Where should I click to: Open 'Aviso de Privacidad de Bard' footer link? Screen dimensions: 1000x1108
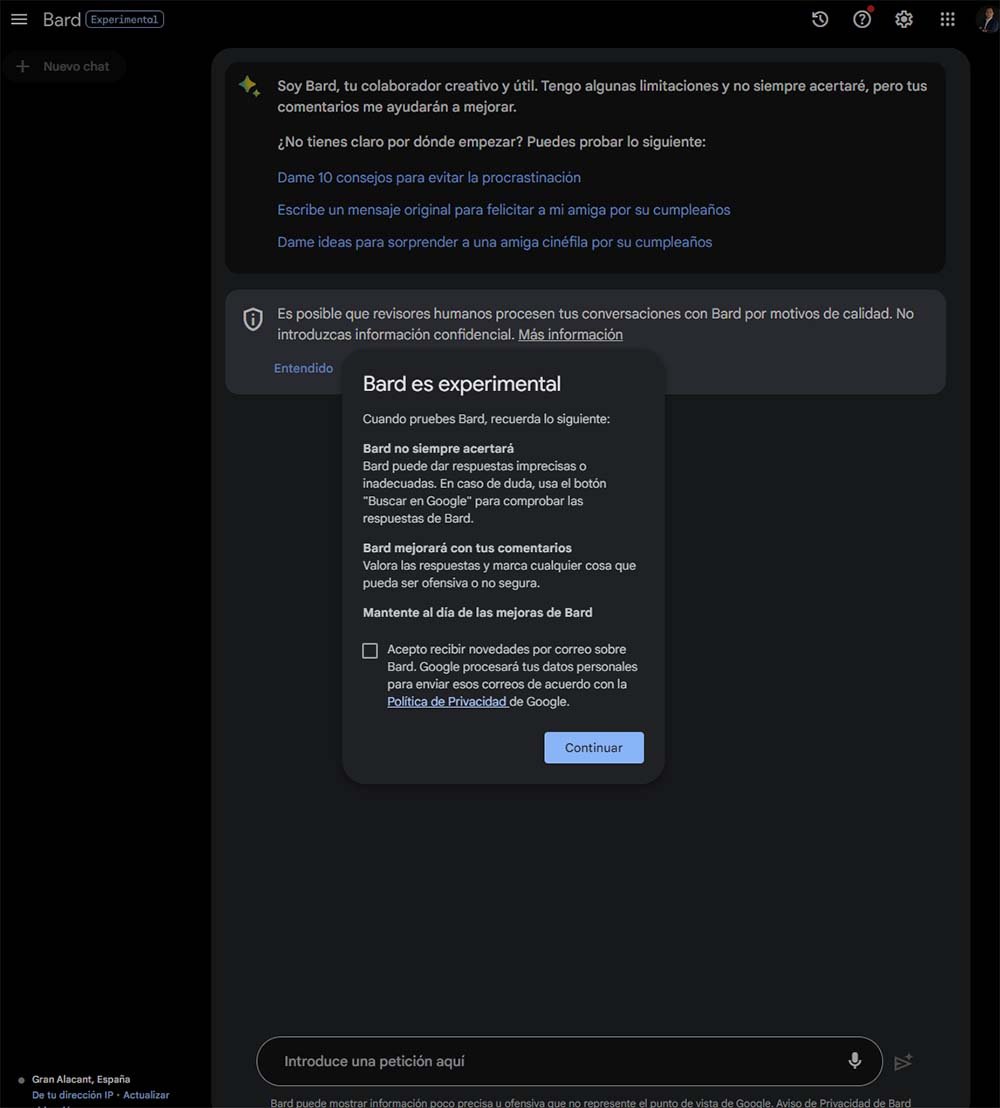point(843,1102)
